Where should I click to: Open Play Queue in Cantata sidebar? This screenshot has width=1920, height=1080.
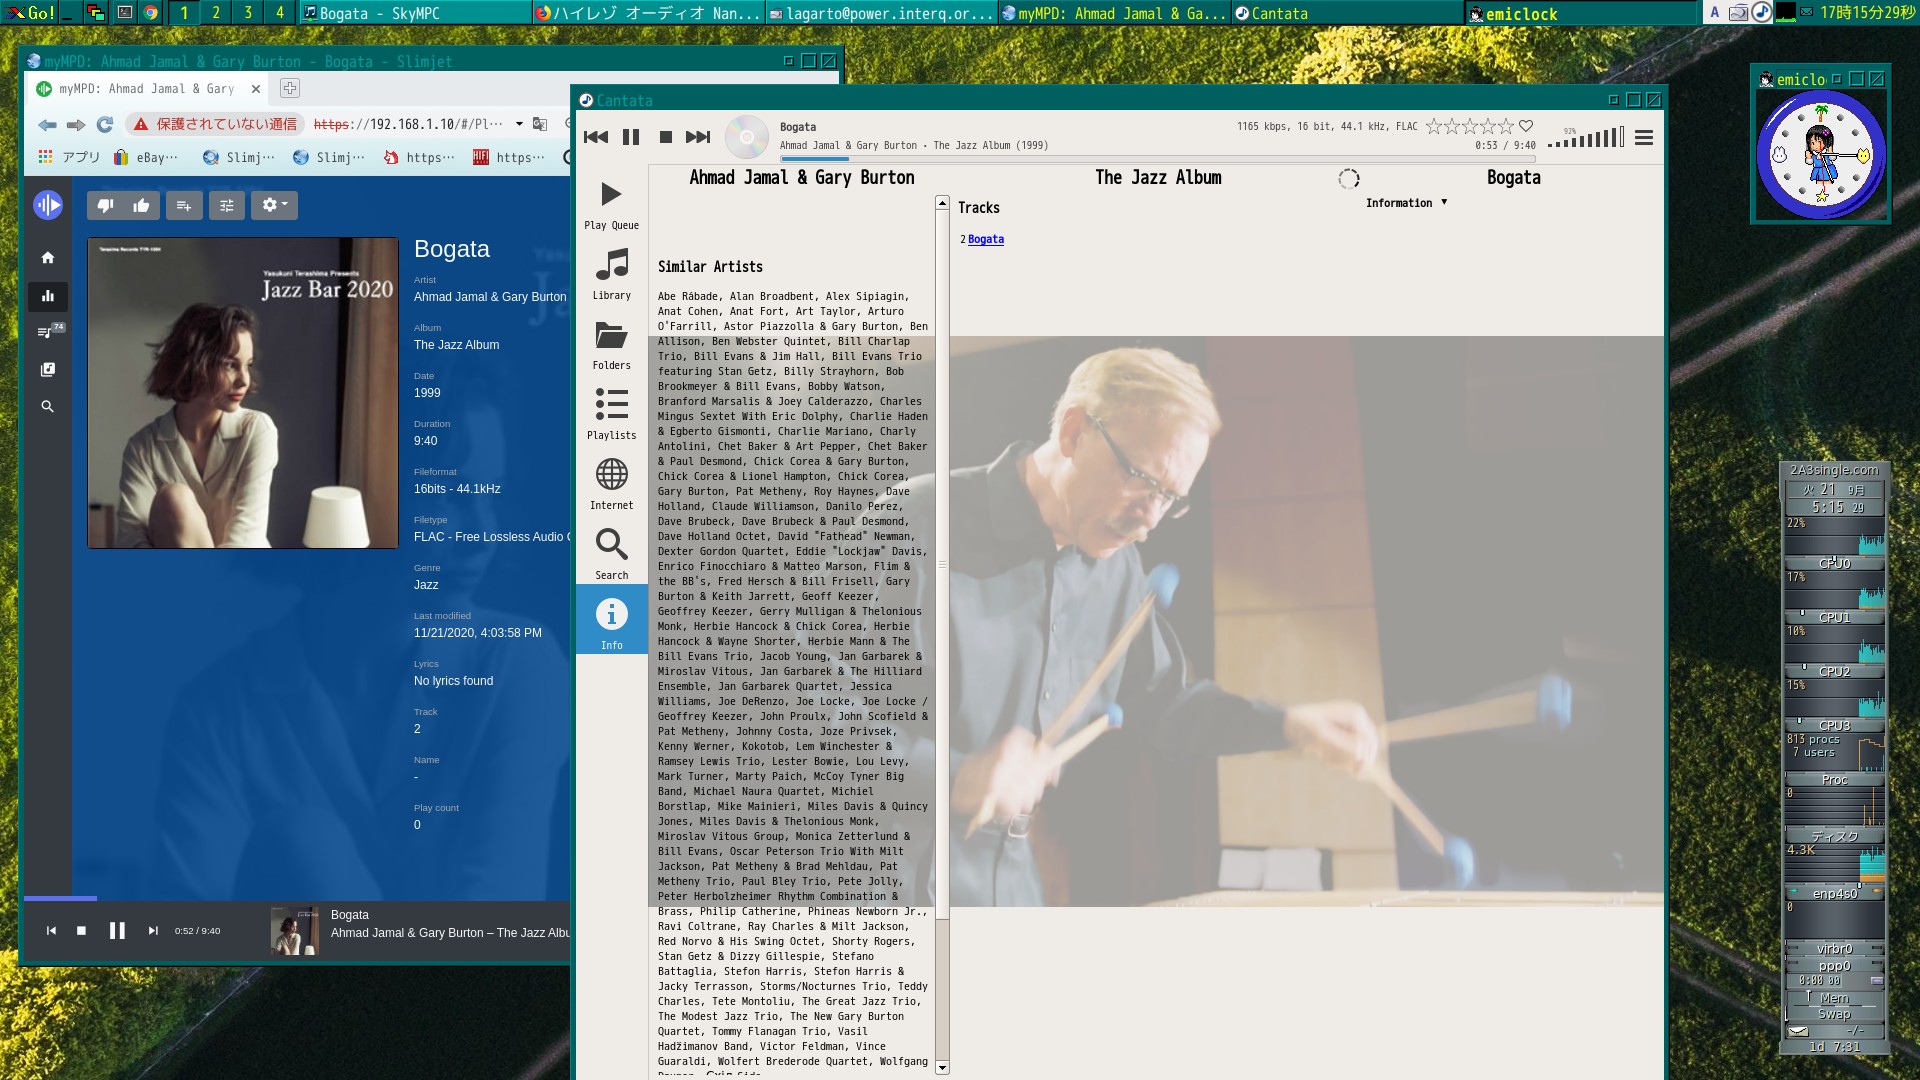tap(611, 204)
